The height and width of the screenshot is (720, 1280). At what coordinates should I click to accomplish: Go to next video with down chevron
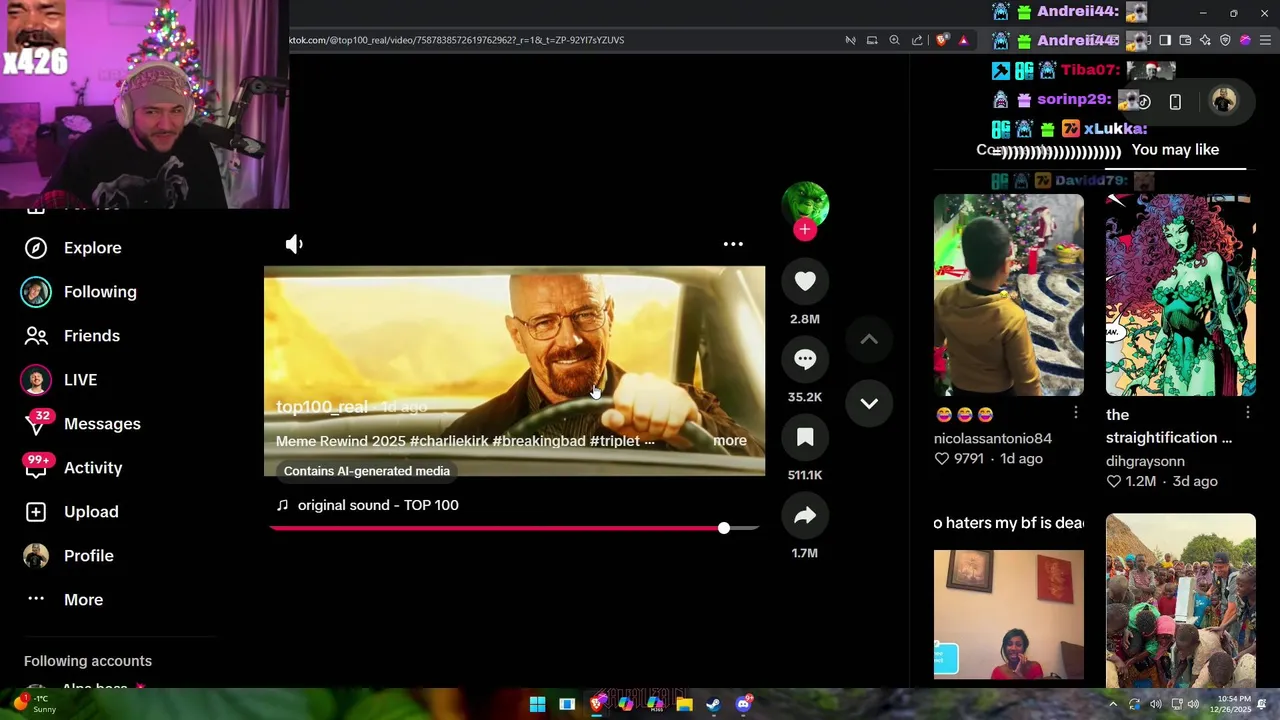pyautogui.click(x=869, y=403)
